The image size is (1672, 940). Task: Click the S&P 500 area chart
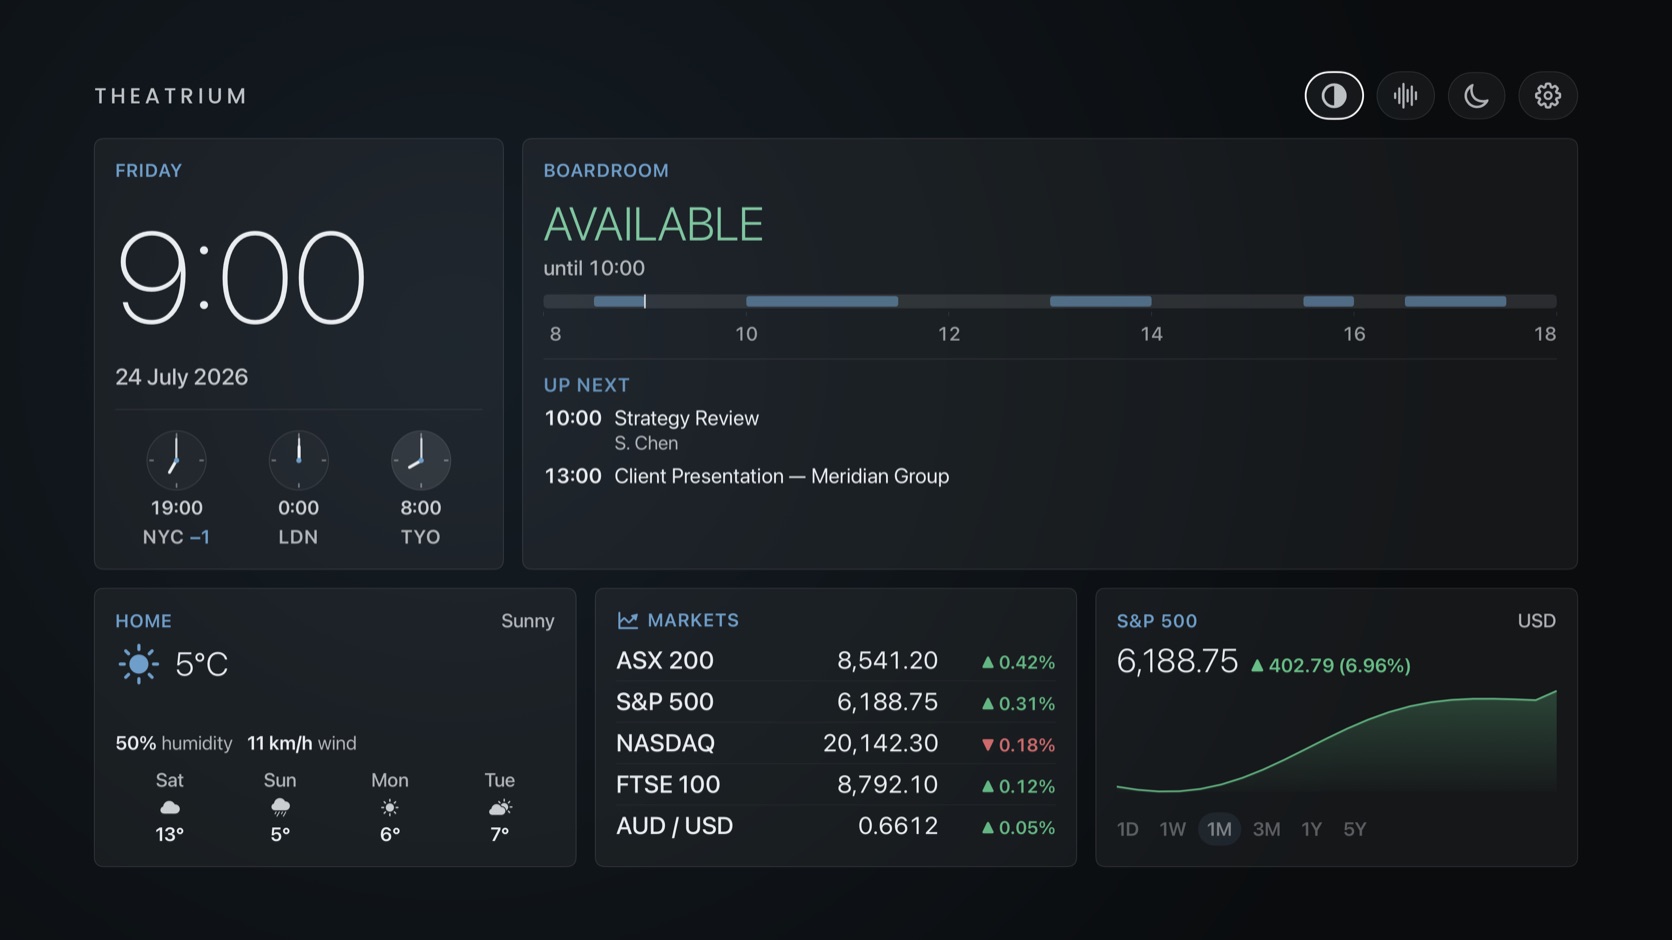point(1336,742)
